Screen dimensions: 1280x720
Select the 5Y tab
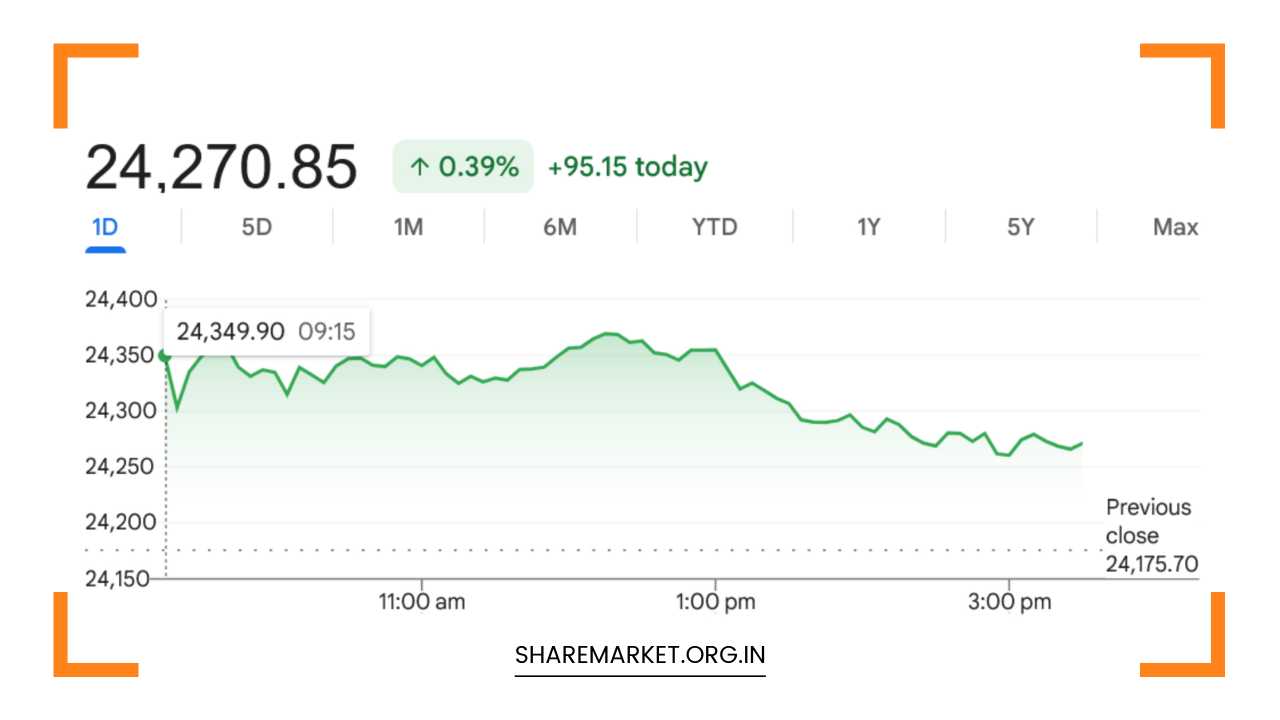tap(1021, 228)
